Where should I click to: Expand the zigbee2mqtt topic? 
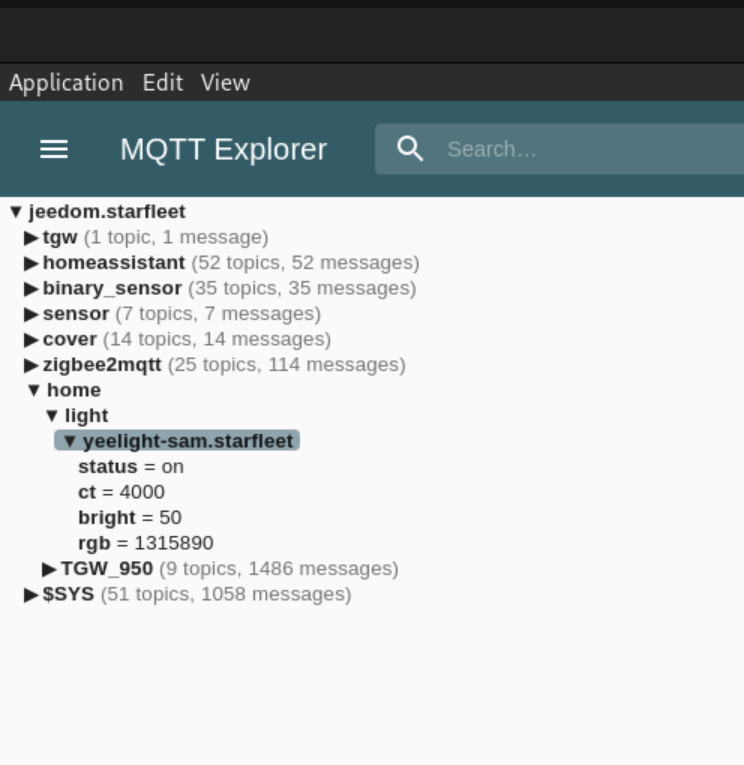32,365
